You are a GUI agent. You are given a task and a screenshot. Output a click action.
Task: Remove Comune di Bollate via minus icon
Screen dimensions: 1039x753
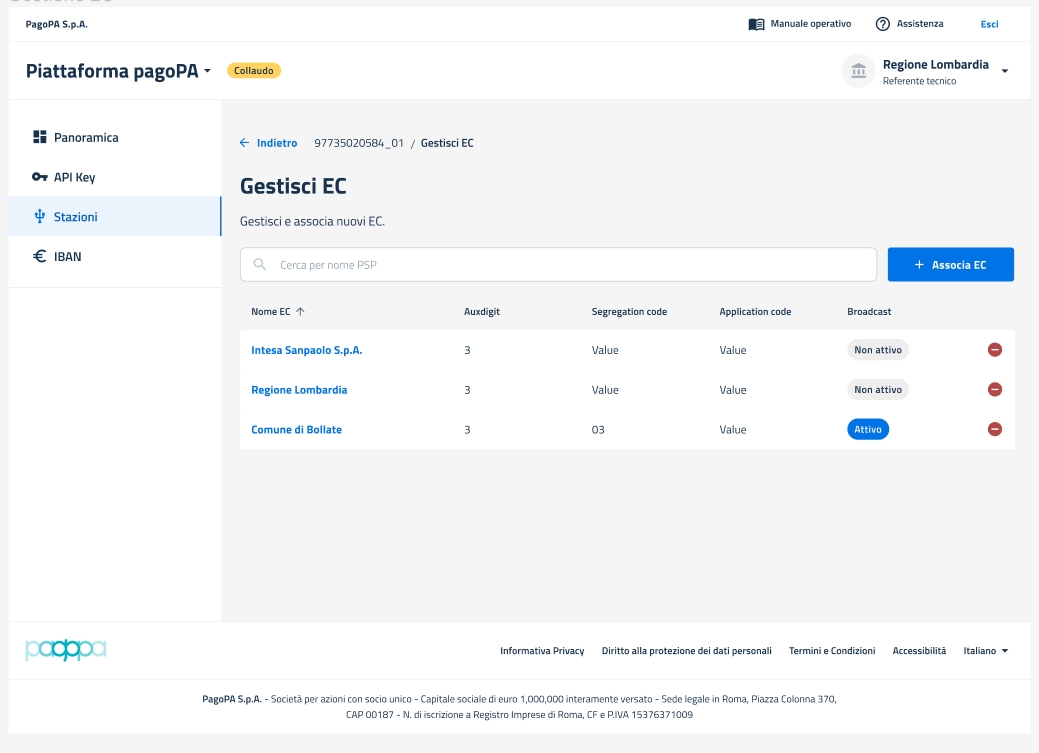[994, 429]
